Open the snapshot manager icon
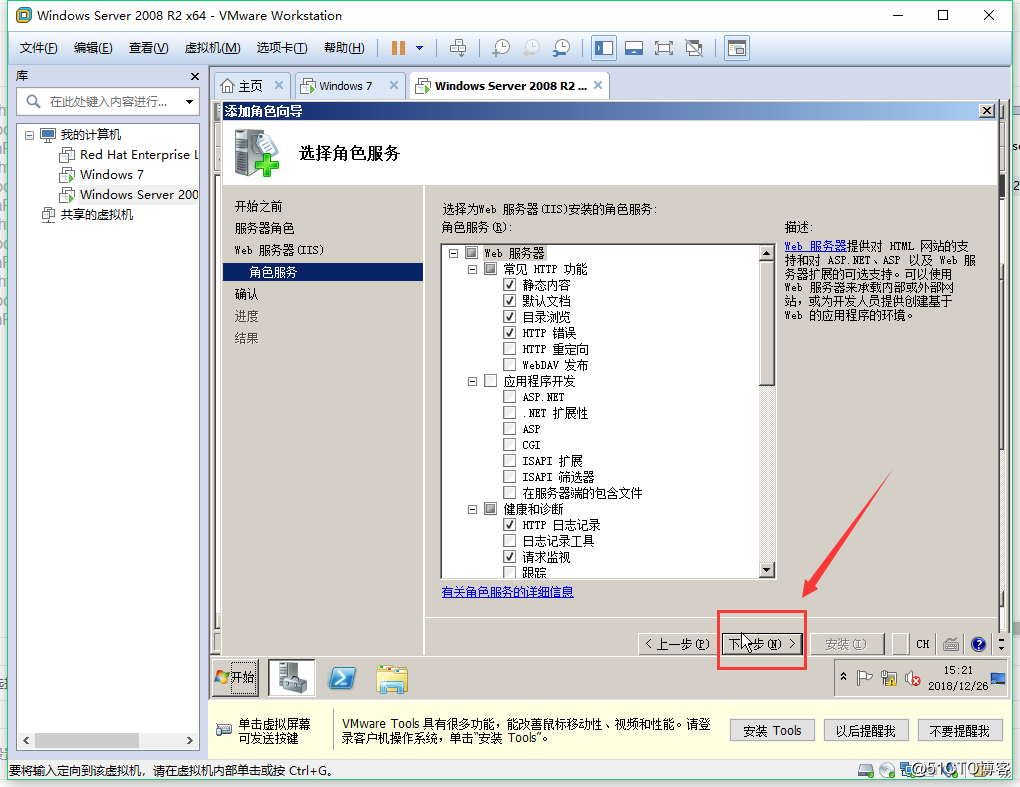Screen dimensions: 1020x787 [x=561, y=48]
